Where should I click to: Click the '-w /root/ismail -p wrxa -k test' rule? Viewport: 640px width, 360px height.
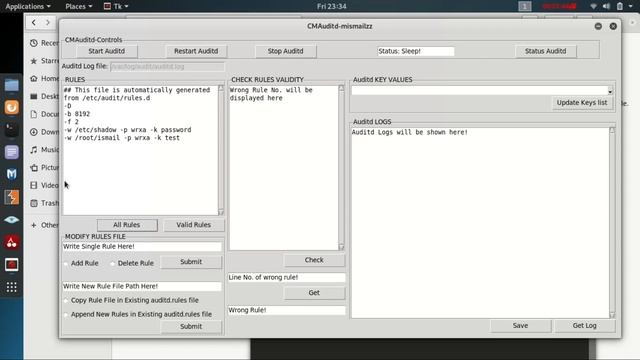tap(122, 138)
